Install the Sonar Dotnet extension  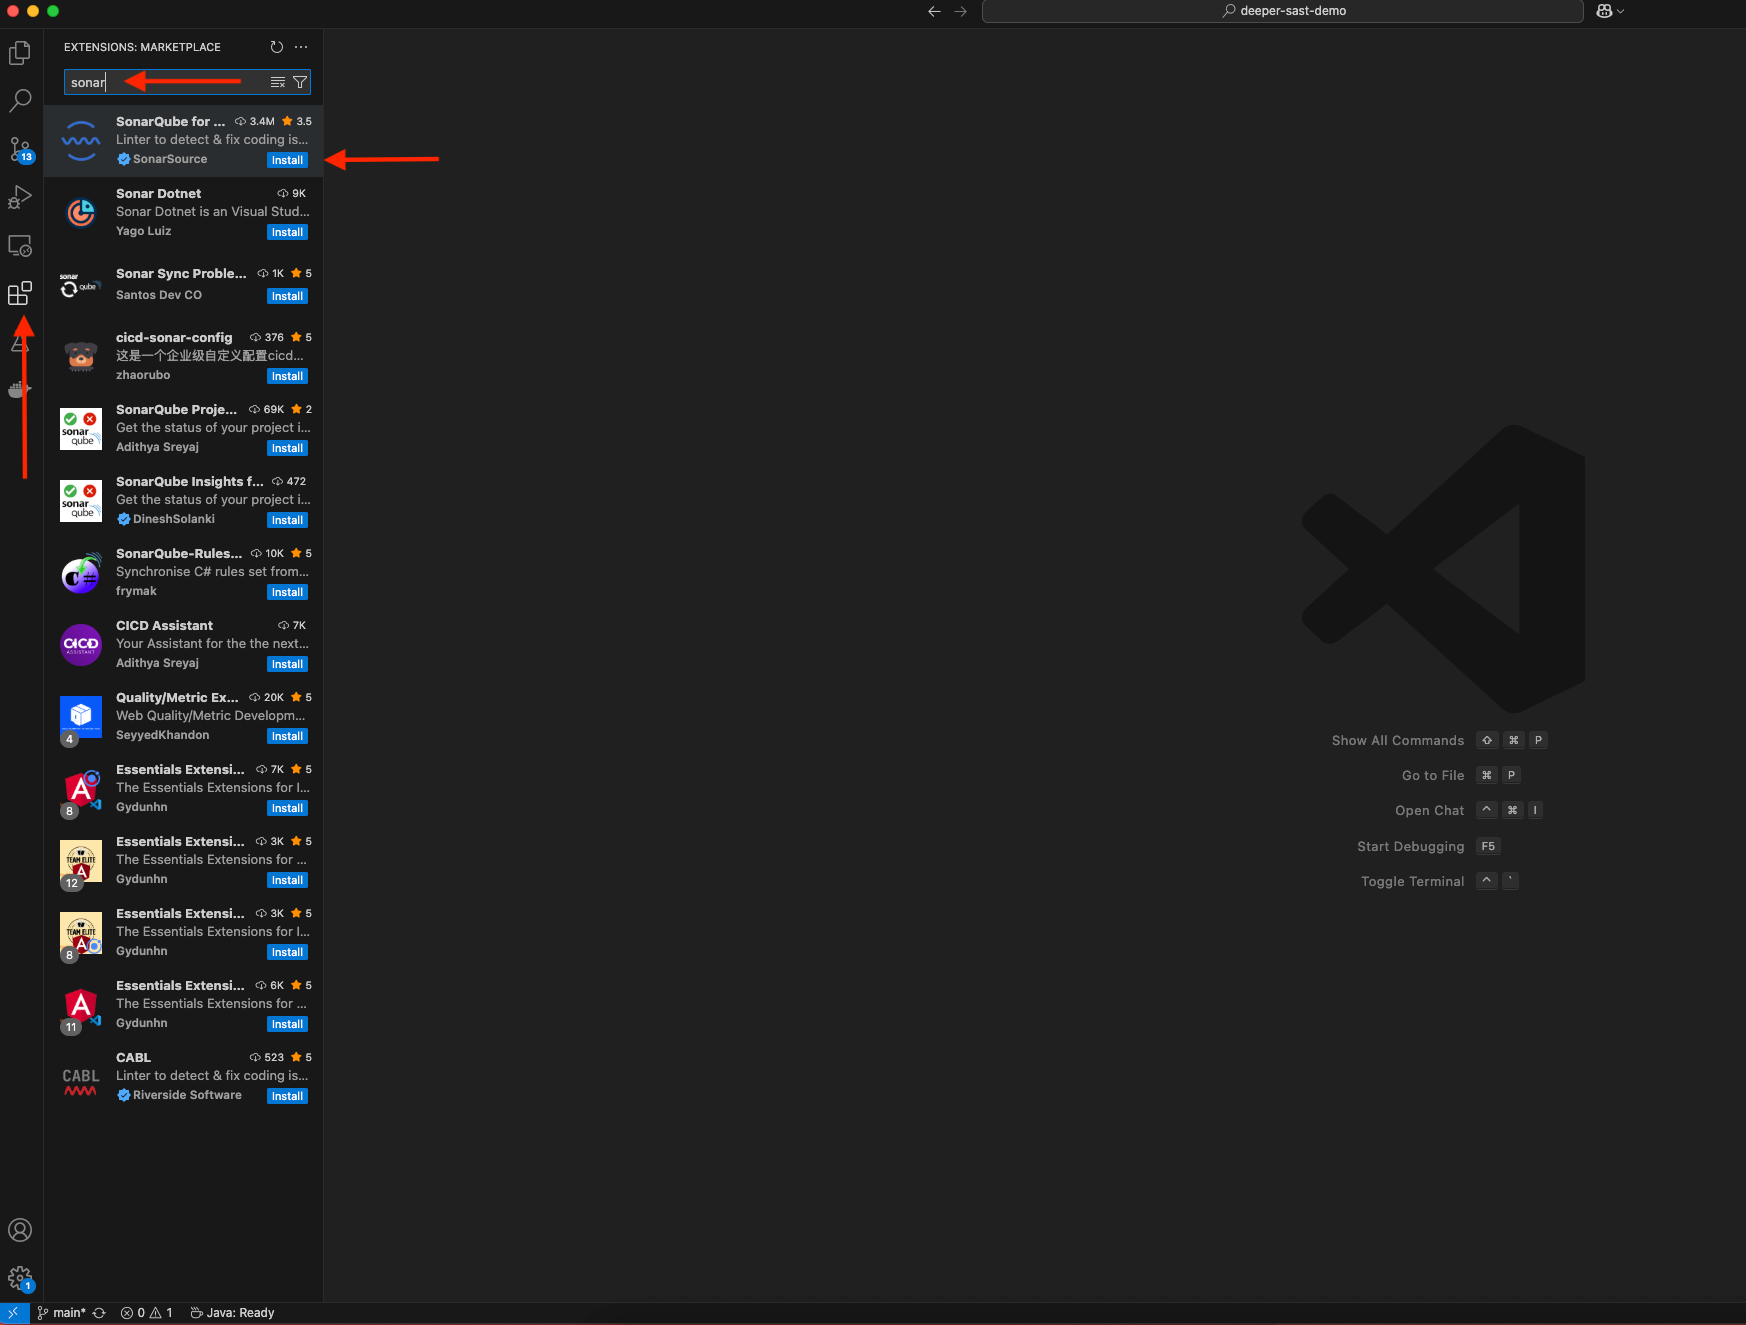tap(287, 232)
